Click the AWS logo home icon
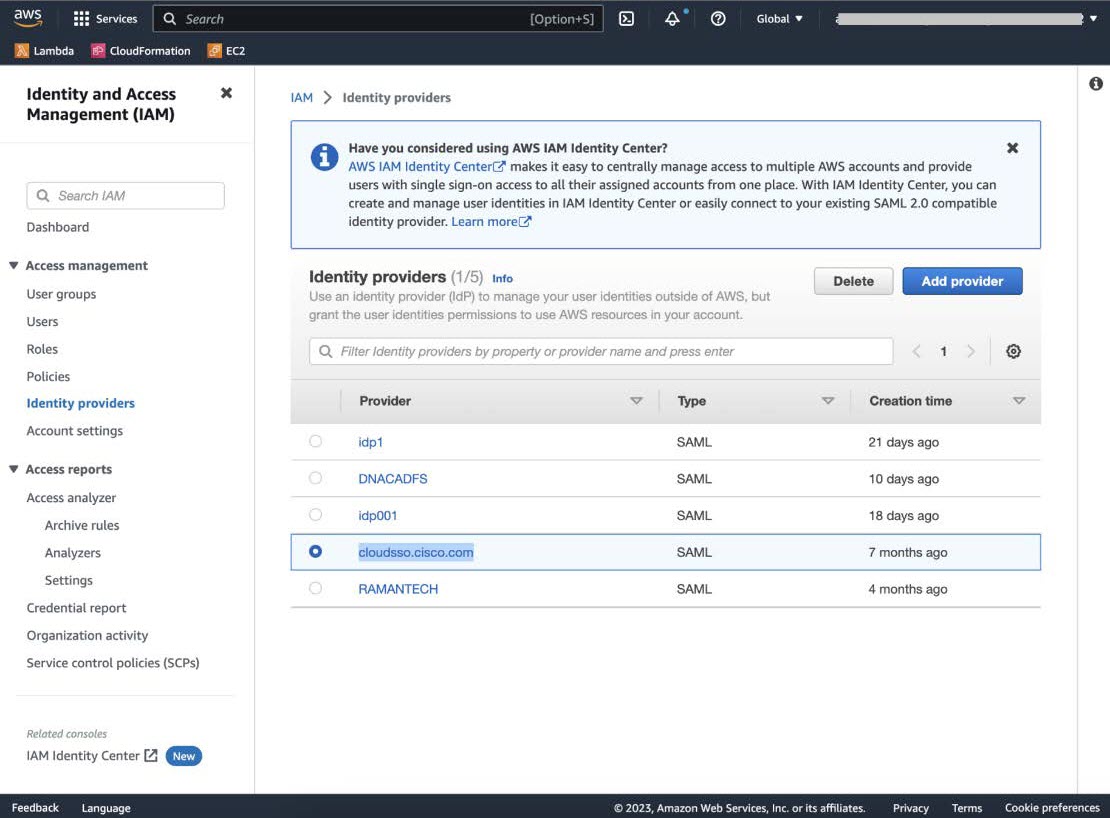Viewport: 1110px width, 818px height. pyautogui.click(x=28, y=18)
